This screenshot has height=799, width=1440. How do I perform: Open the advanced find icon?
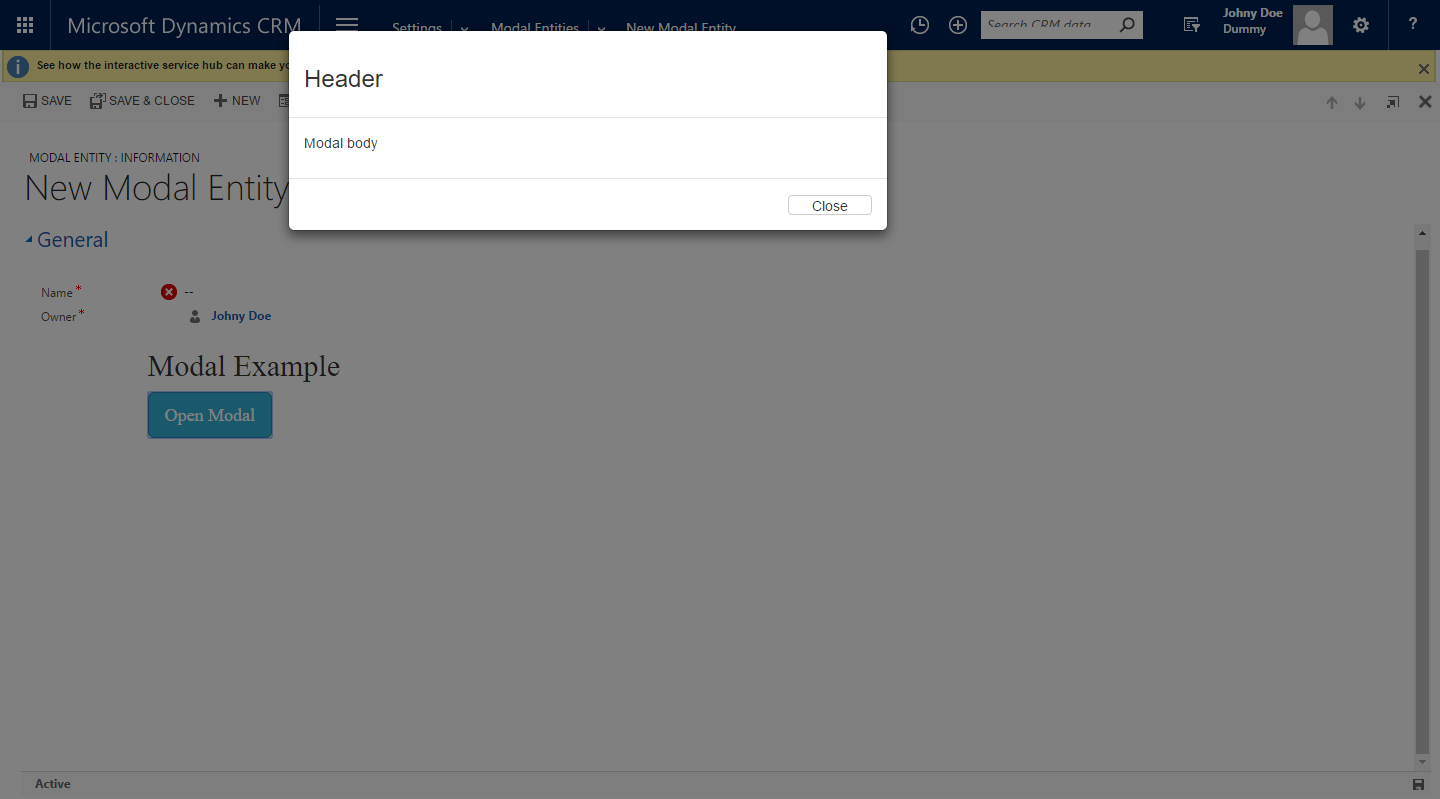click(1191, 25)
